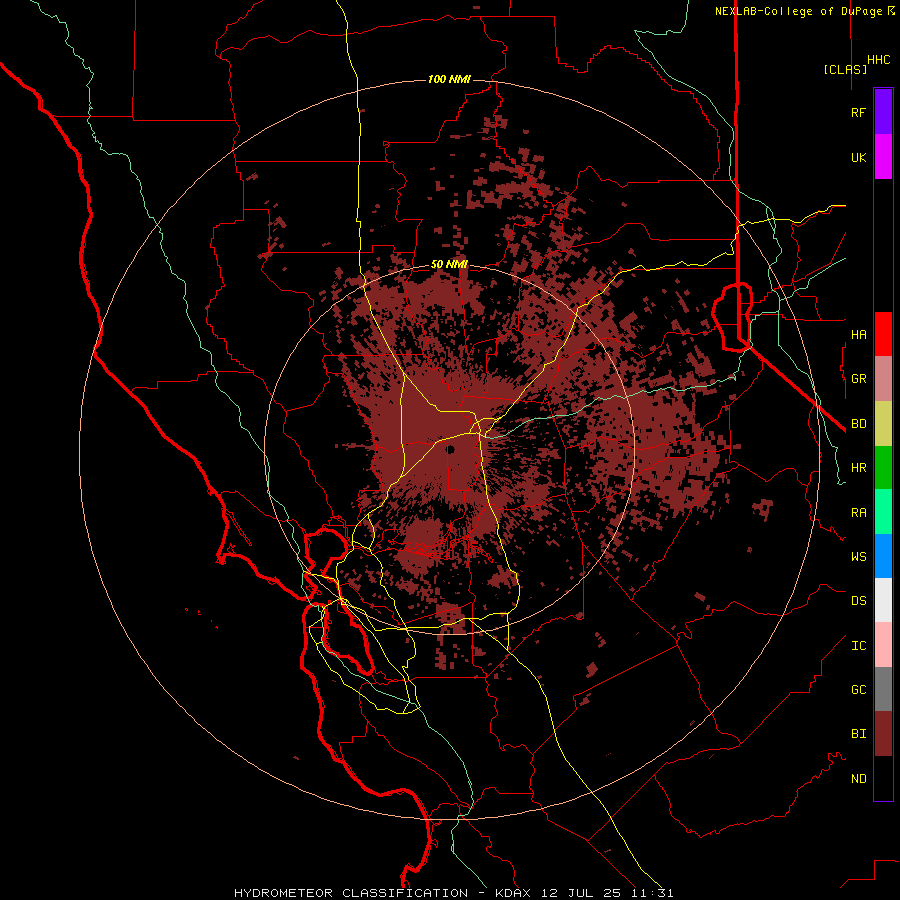This screenshot has width=900, height=900.
Task: Click the BI dark red legend swatch
Action: point(883,734)
